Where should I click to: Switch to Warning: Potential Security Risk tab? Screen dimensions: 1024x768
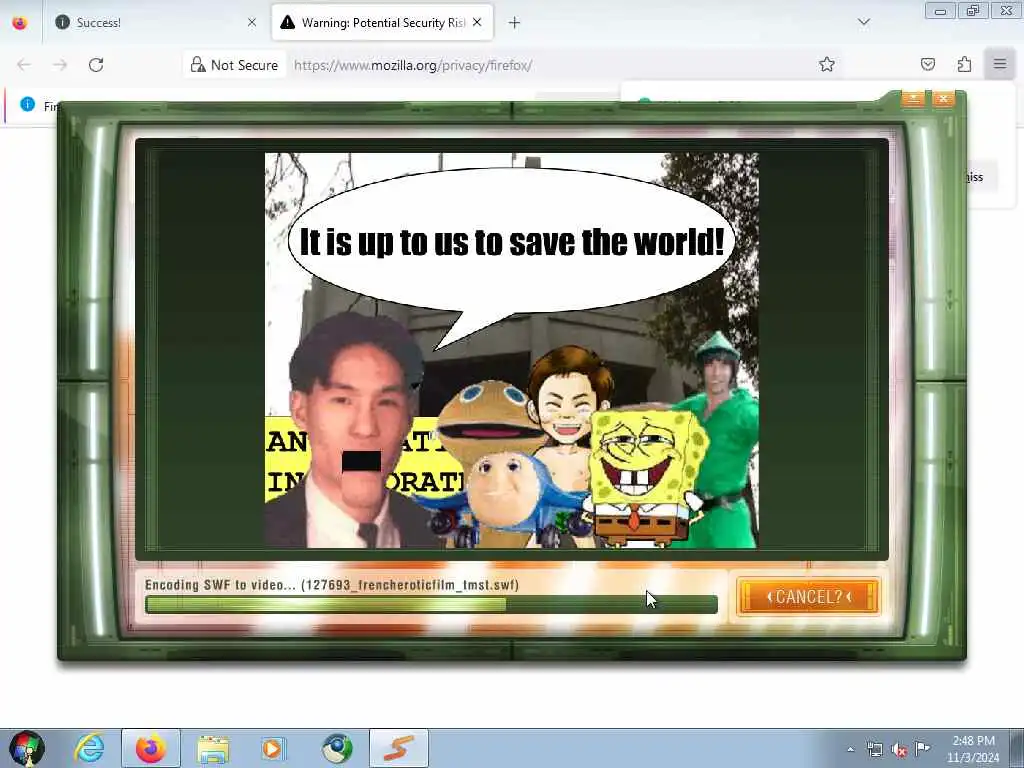[x=382, y=23]
